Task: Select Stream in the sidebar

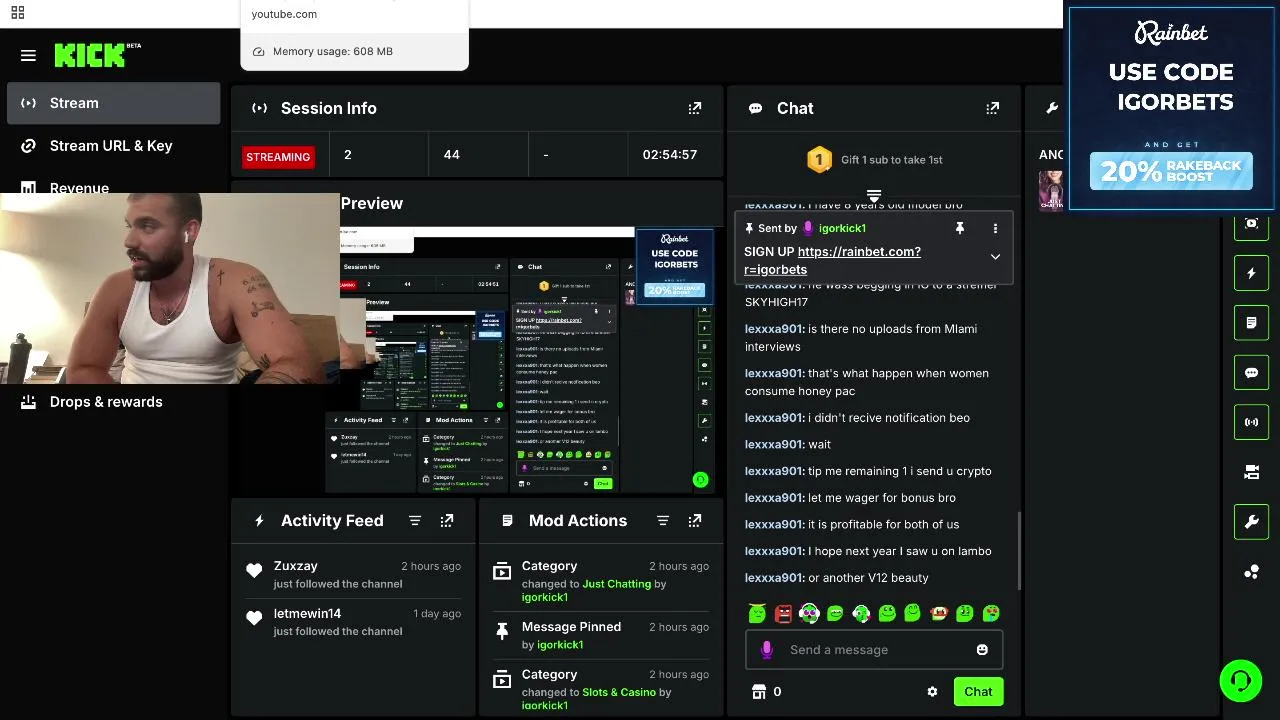Action: [113, 103]
